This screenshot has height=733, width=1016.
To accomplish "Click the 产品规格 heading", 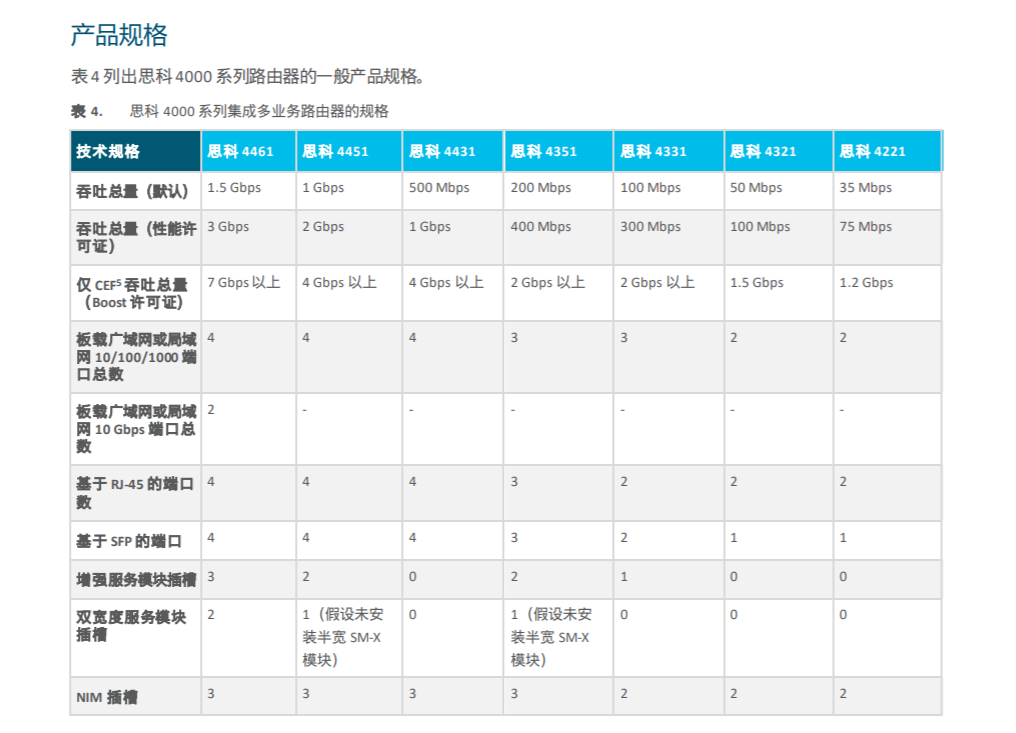I will coord(119,35).
